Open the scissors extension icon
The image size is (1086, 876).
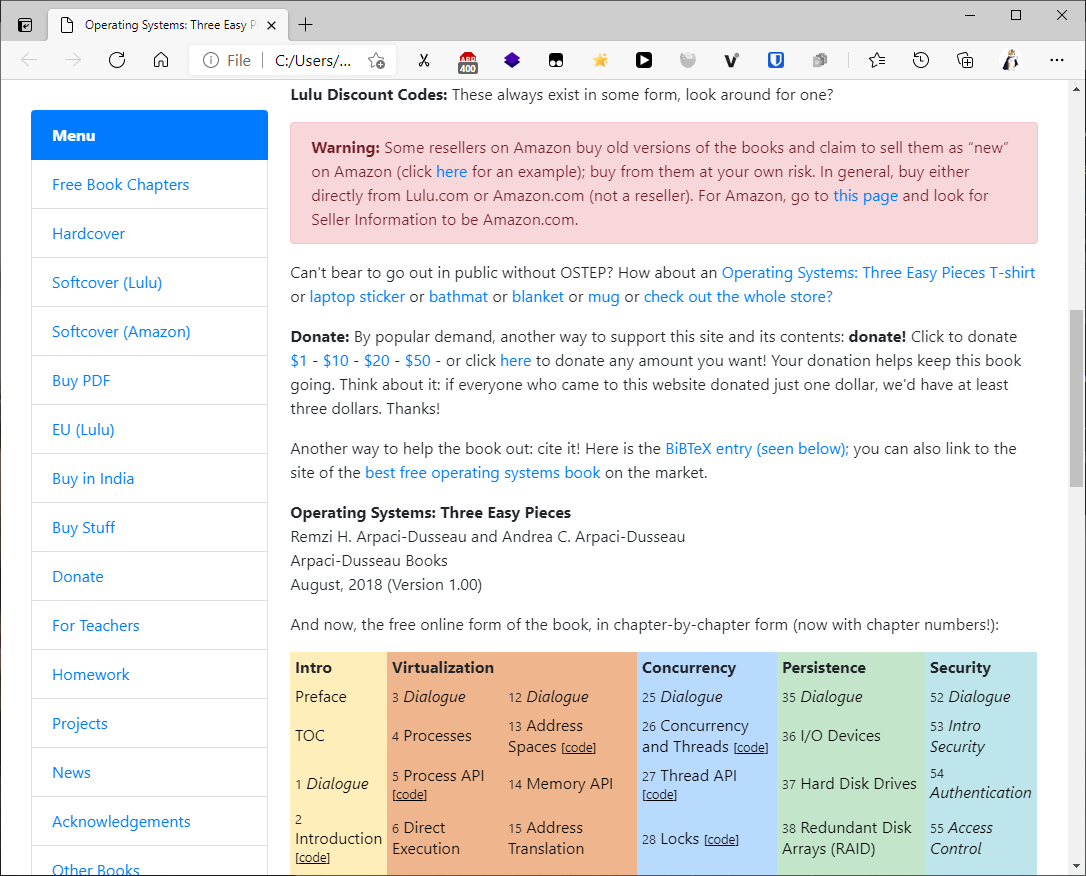pyautogui.click(x=424, y=60)
